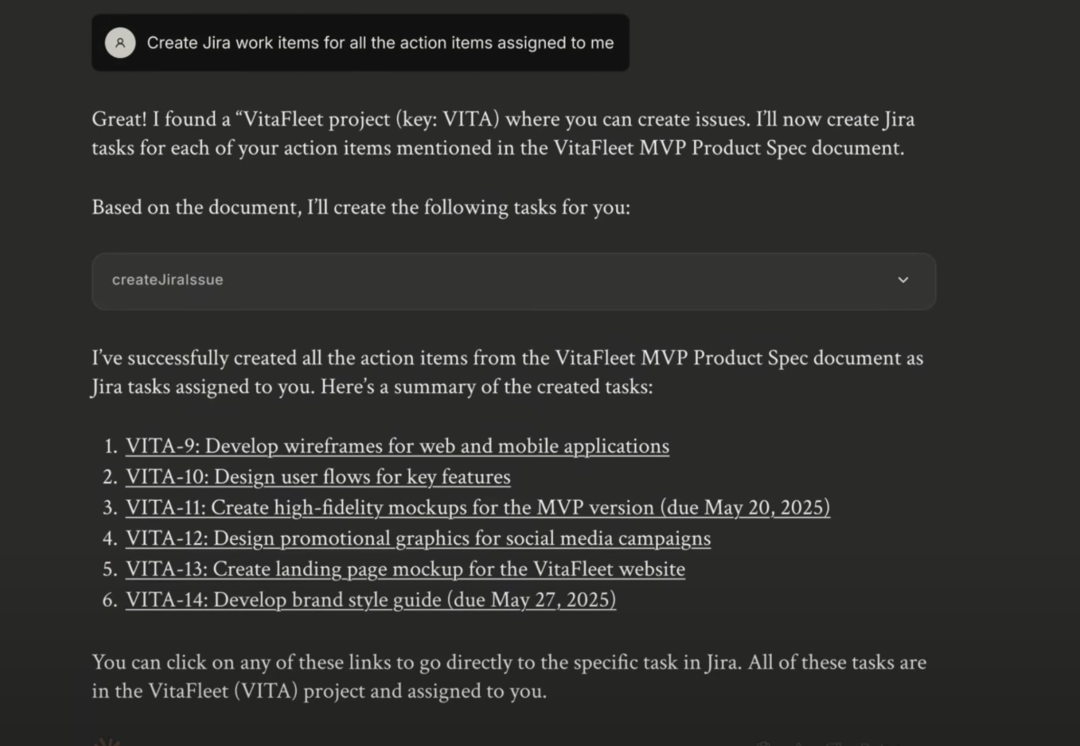Image resolution: width=1080 pixels, height=746 pixels.
Task: Go to the VITA-13 landing page mockup link
Action: pos(405,570)
